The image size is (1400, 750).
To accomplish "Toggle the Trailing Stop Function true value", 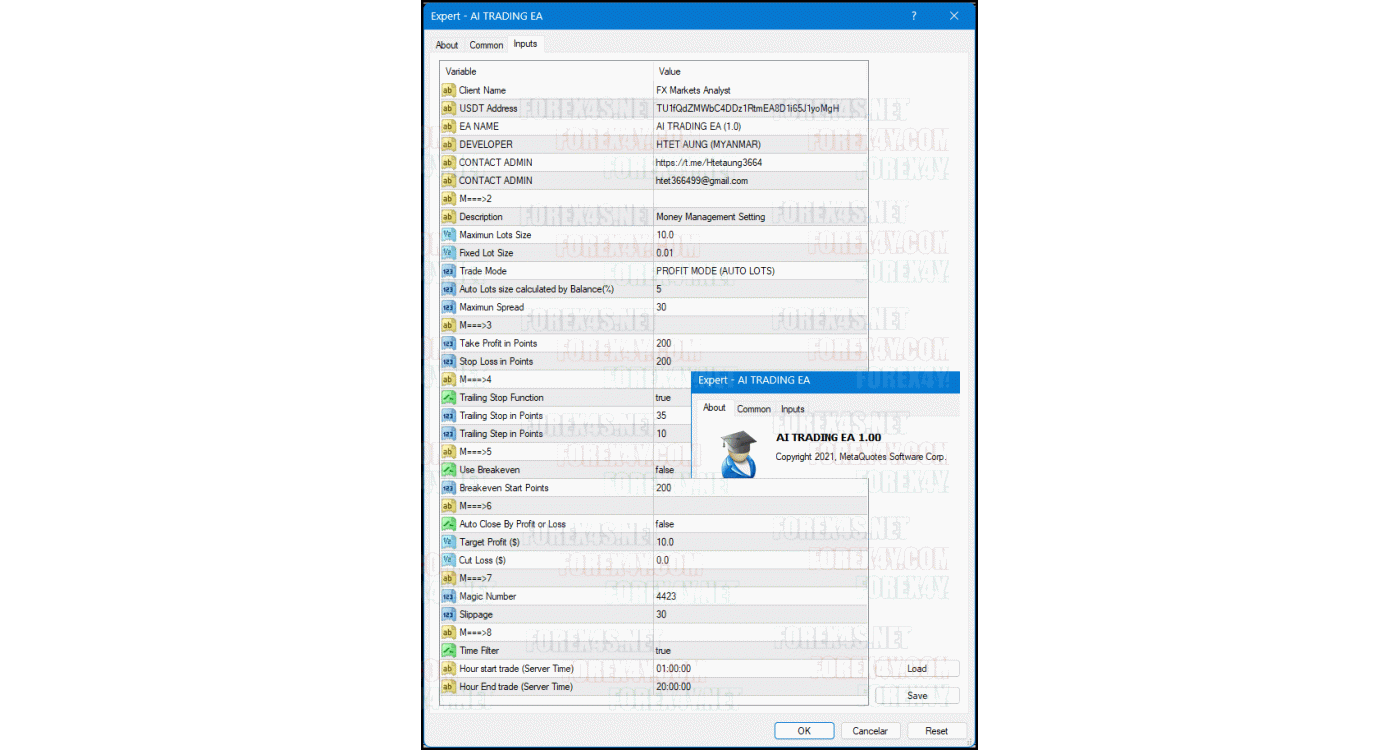I will (x=663, y=398).
